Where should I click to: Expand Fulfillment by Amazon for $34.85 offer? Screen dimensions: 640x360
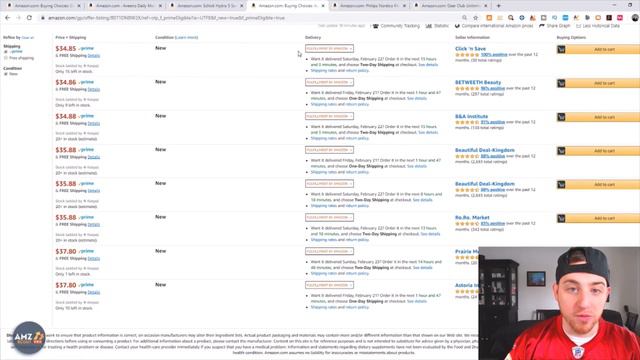pos(329,49)
